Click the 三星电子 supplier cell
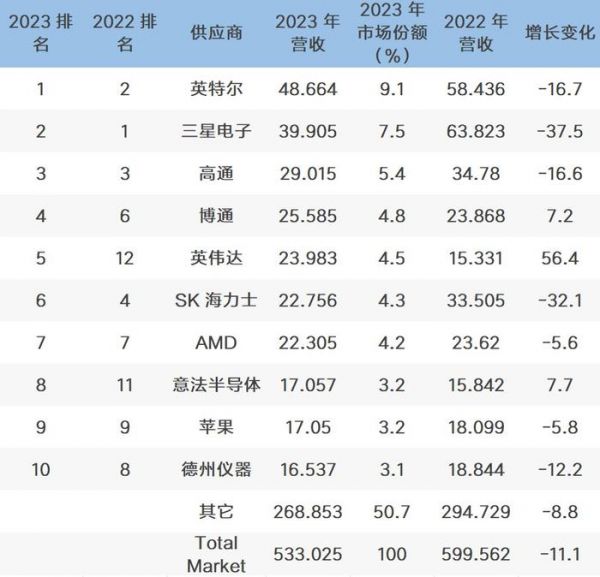The image size is (600, 577). (218, 131)
